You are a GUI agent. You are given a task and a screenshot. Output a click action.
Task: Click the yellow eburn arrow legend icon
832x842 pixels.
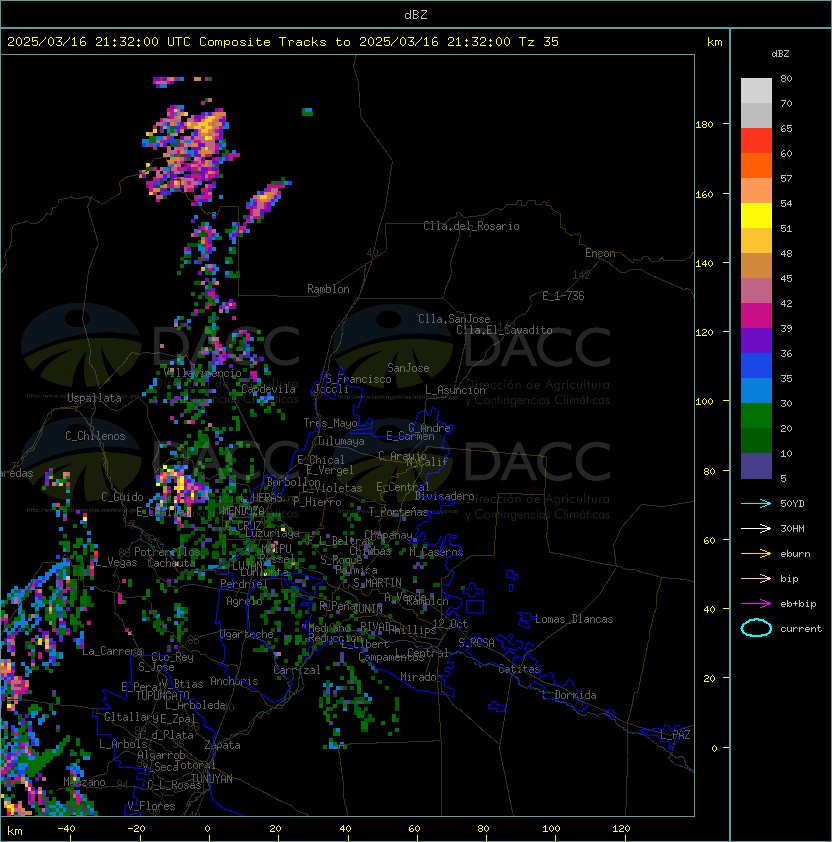[756, 554]
